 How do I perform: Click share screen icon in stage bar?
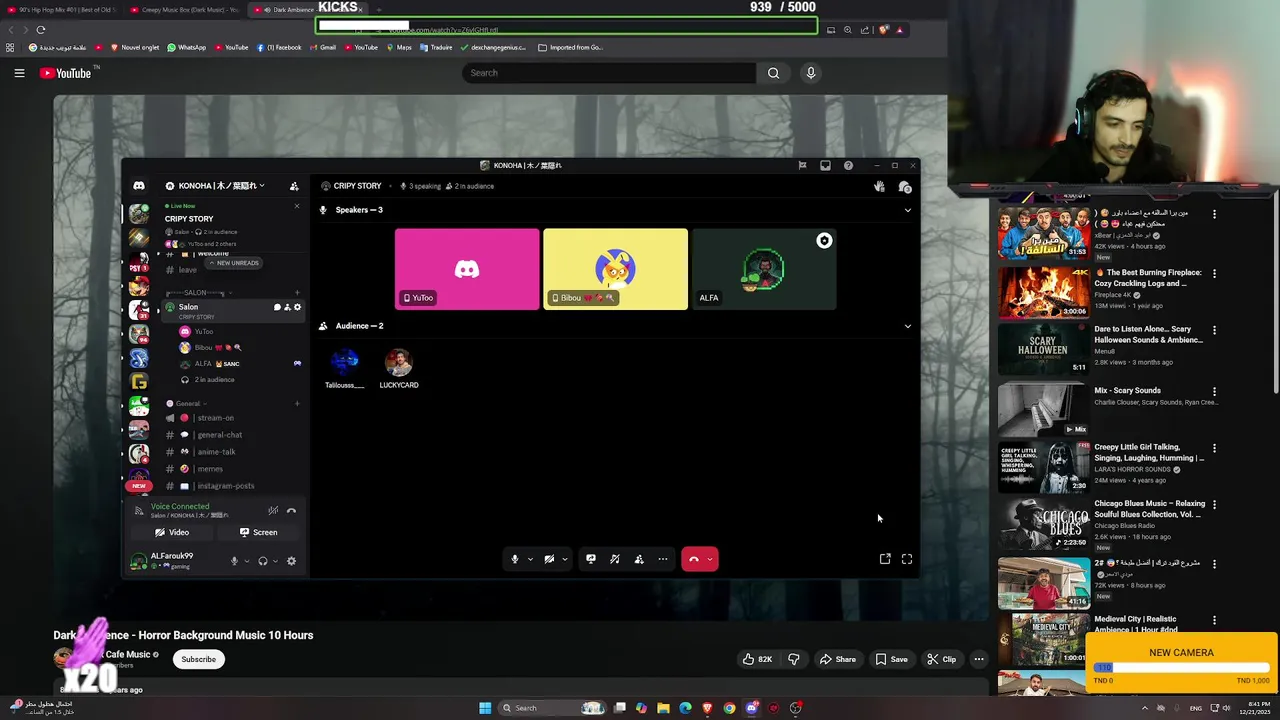(591, 559)
